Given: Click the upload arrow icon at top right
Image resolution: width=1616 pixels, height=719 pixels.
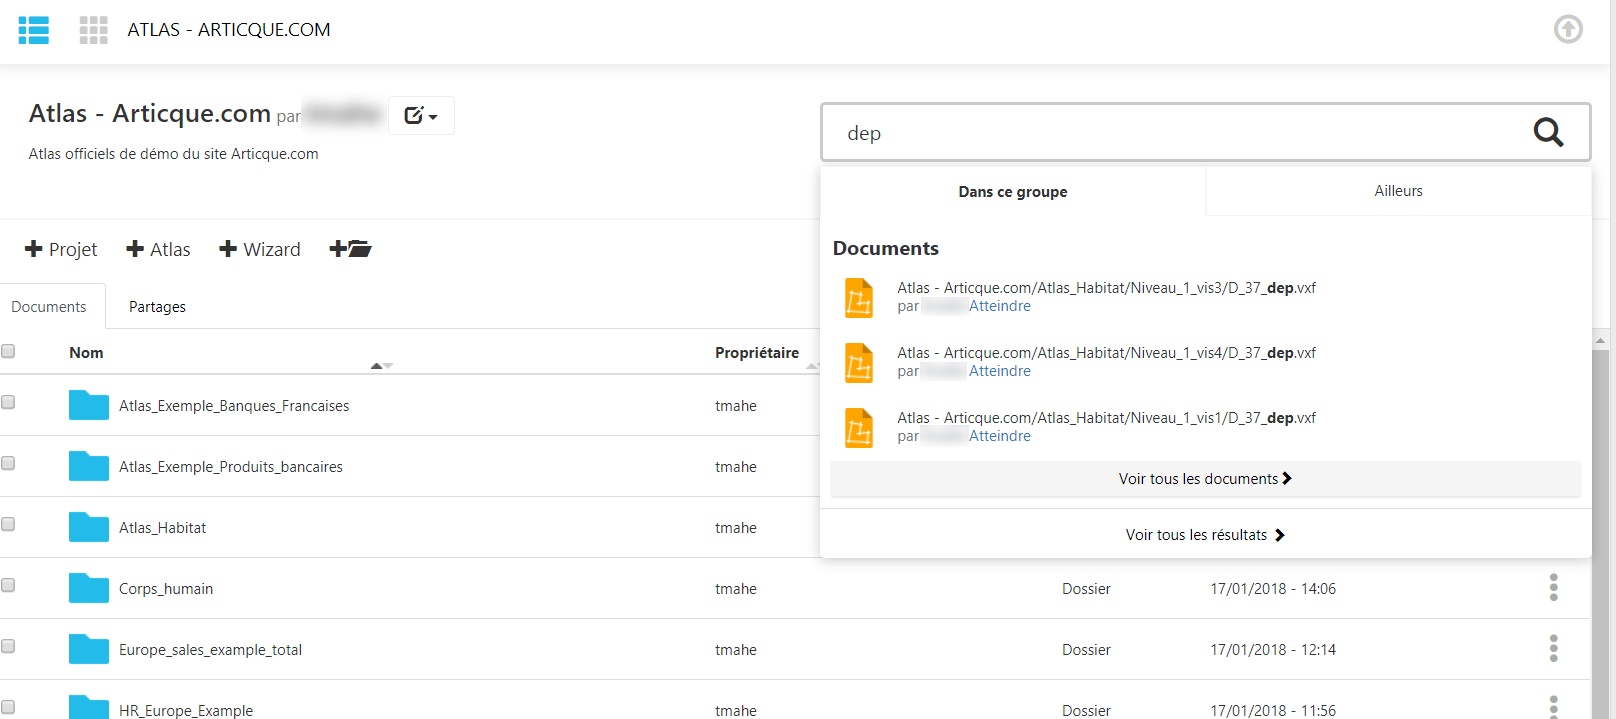Looking at the screenshot, I should (1568, 30).
